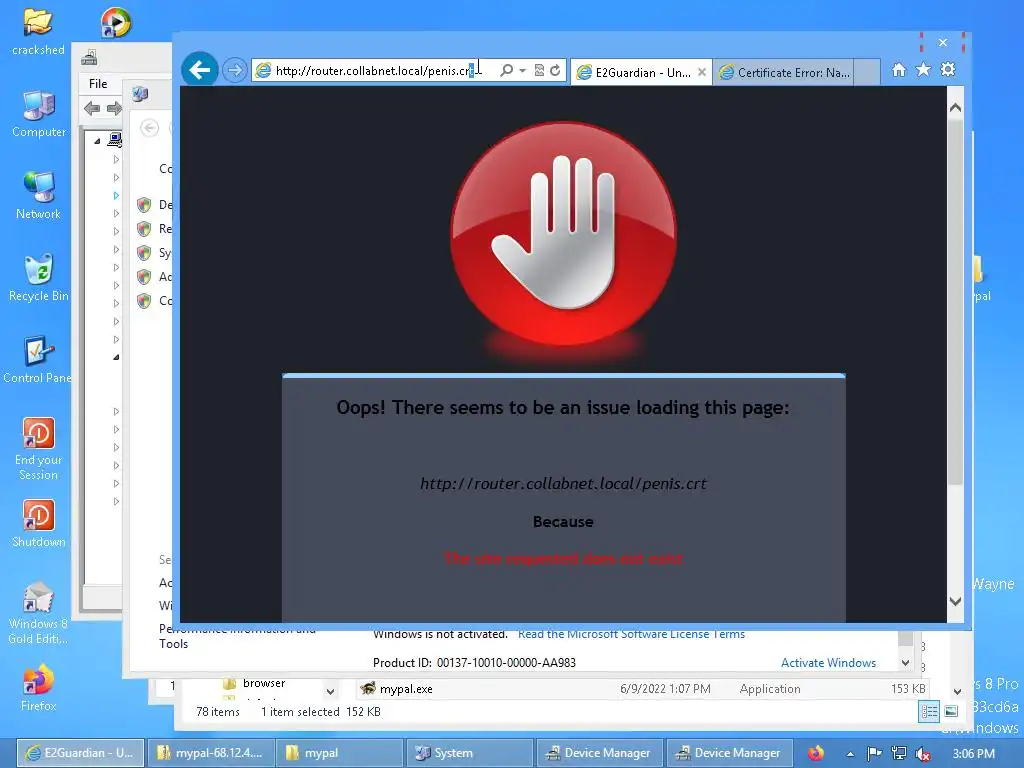Launch Firefox from desktop

(x=39, y=688)
